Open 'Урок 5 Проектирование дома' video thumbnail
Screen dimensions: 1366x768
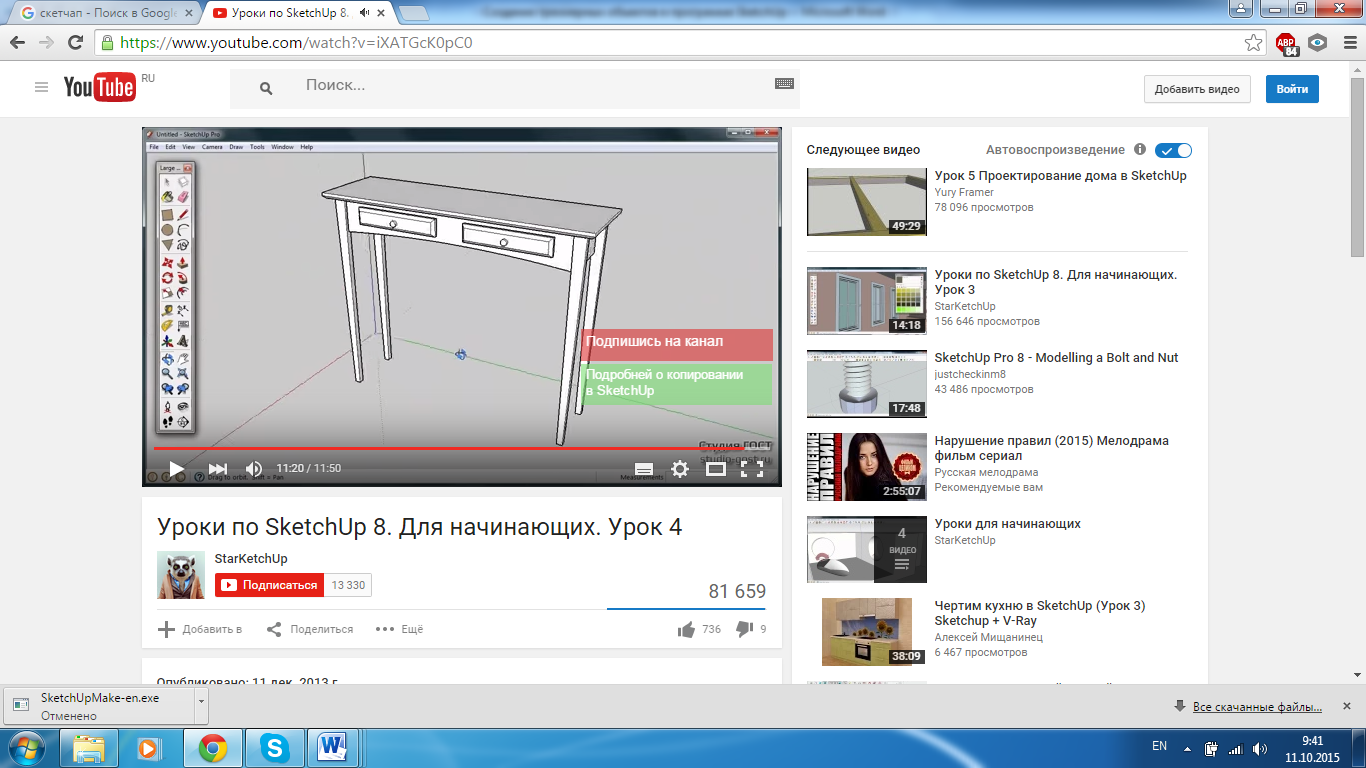[x=867, y=202]
